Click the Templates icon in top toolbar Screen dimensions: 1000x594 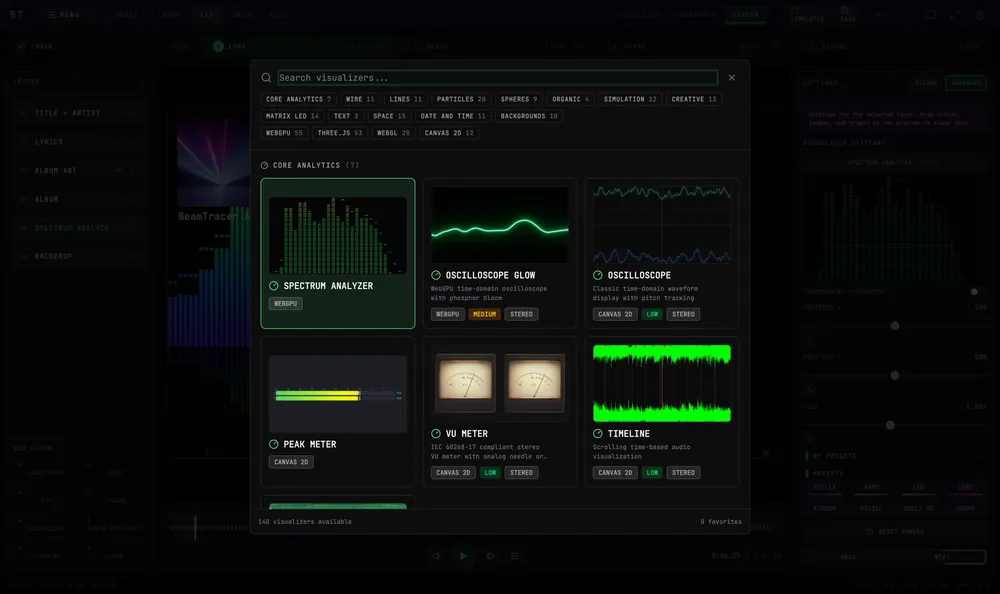795,10
